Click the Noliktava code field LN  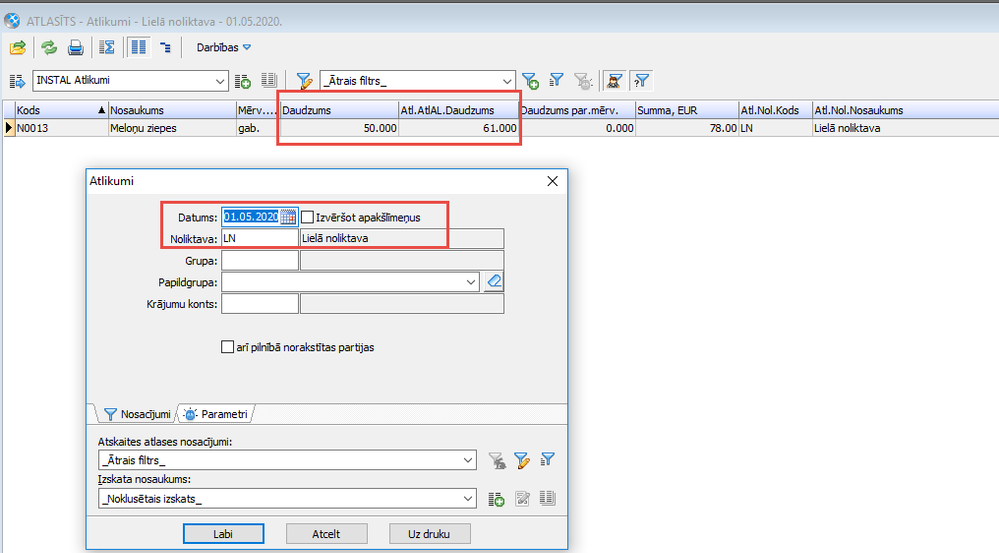(x=259, y=238)
